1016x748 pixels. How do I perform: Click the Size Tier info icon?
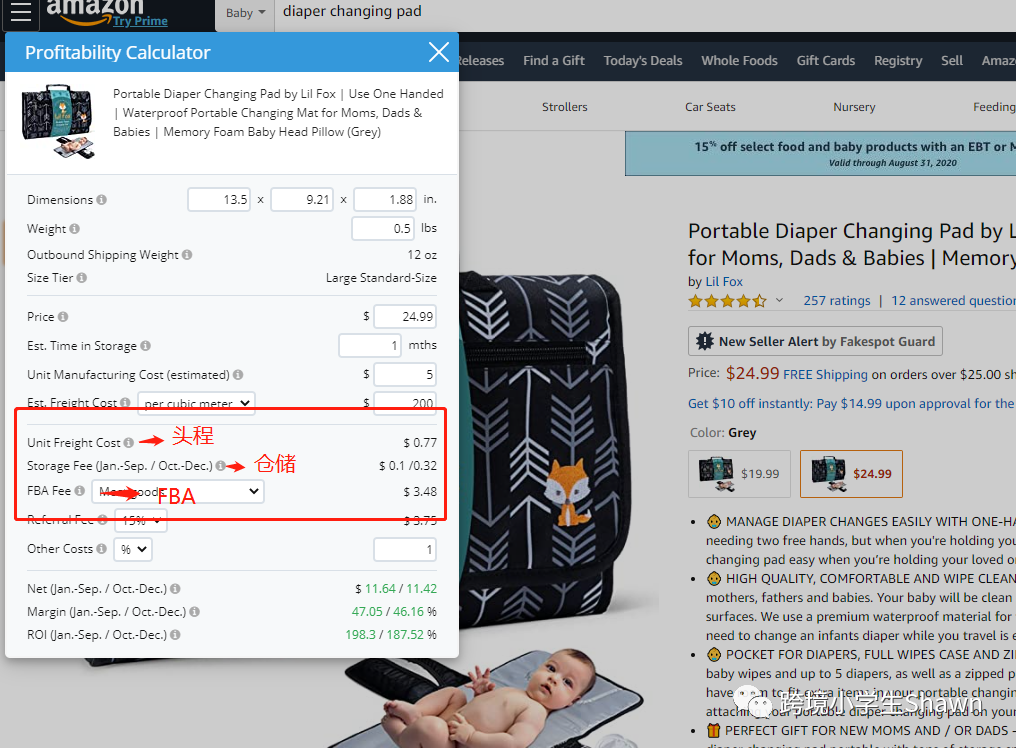pyautogui.click(x=82, y=277)
